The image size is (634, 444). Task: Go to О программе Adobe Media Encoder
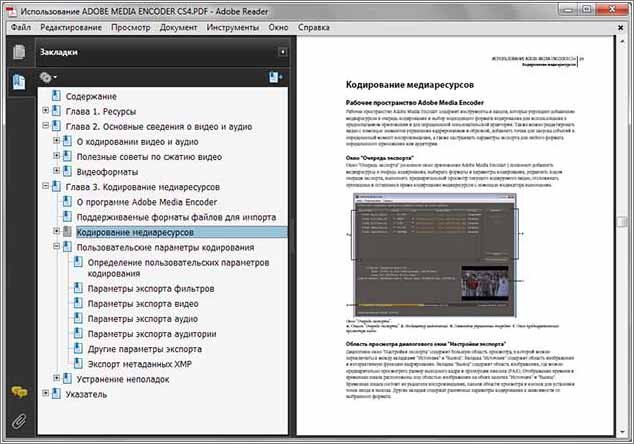tap(147, 202)
